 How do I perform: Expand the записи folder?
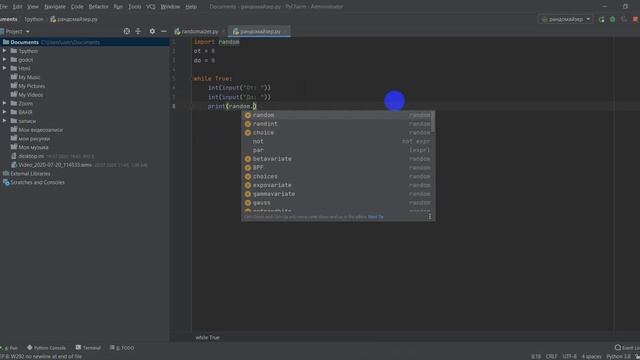pyautogui.click(x=4, y=121)
